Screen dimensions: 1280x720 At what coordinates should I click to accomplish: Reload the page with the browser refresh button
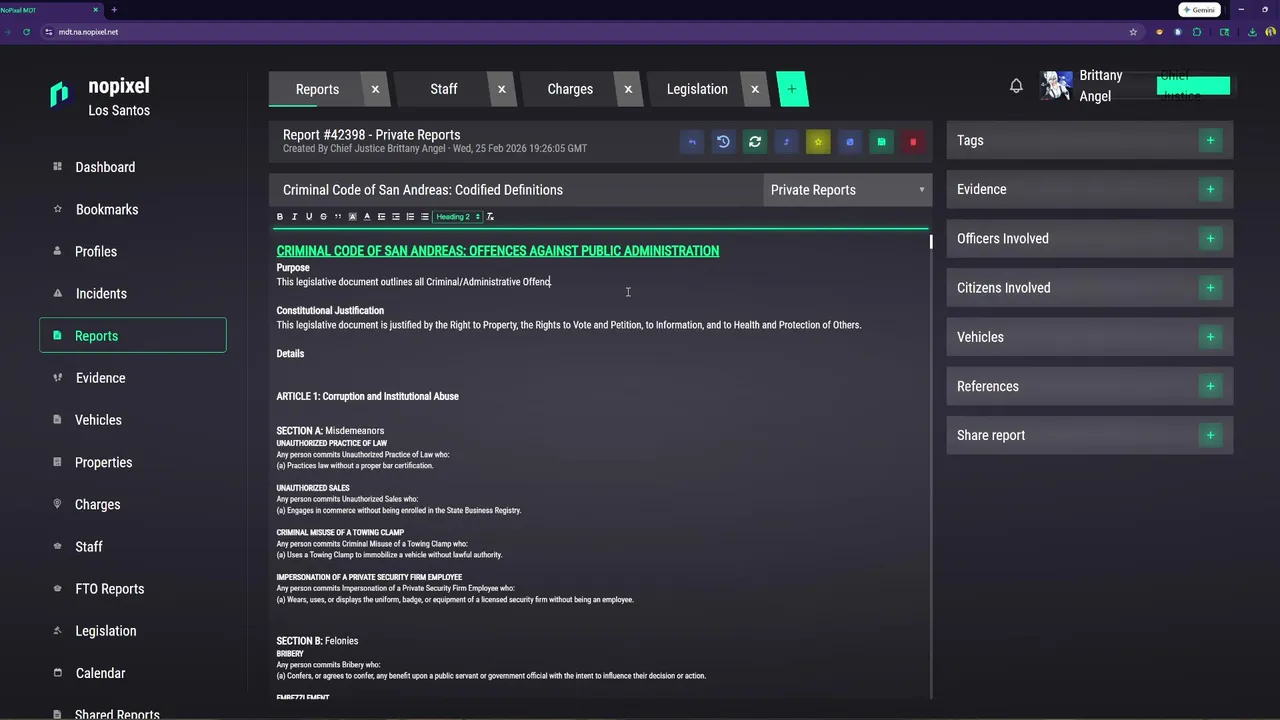pyautogui.click(x=27, y=32)
